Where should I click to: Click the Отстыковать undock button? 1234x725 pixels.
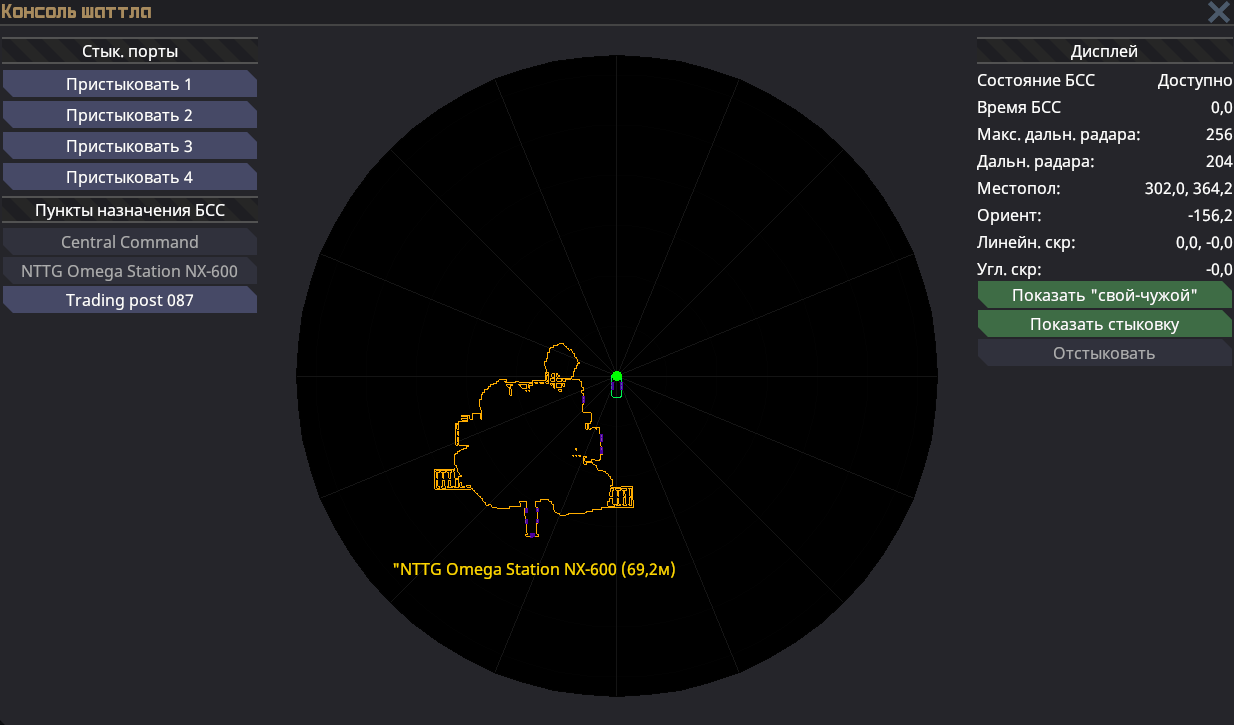point(1104,353)
